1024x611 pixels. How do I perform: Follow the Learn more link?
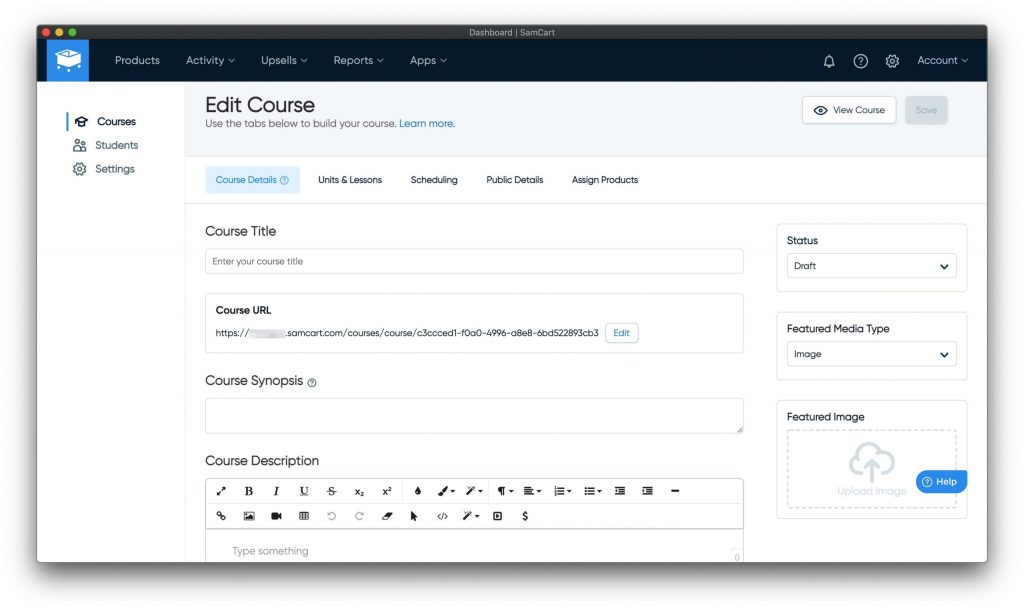pos(427,124)
